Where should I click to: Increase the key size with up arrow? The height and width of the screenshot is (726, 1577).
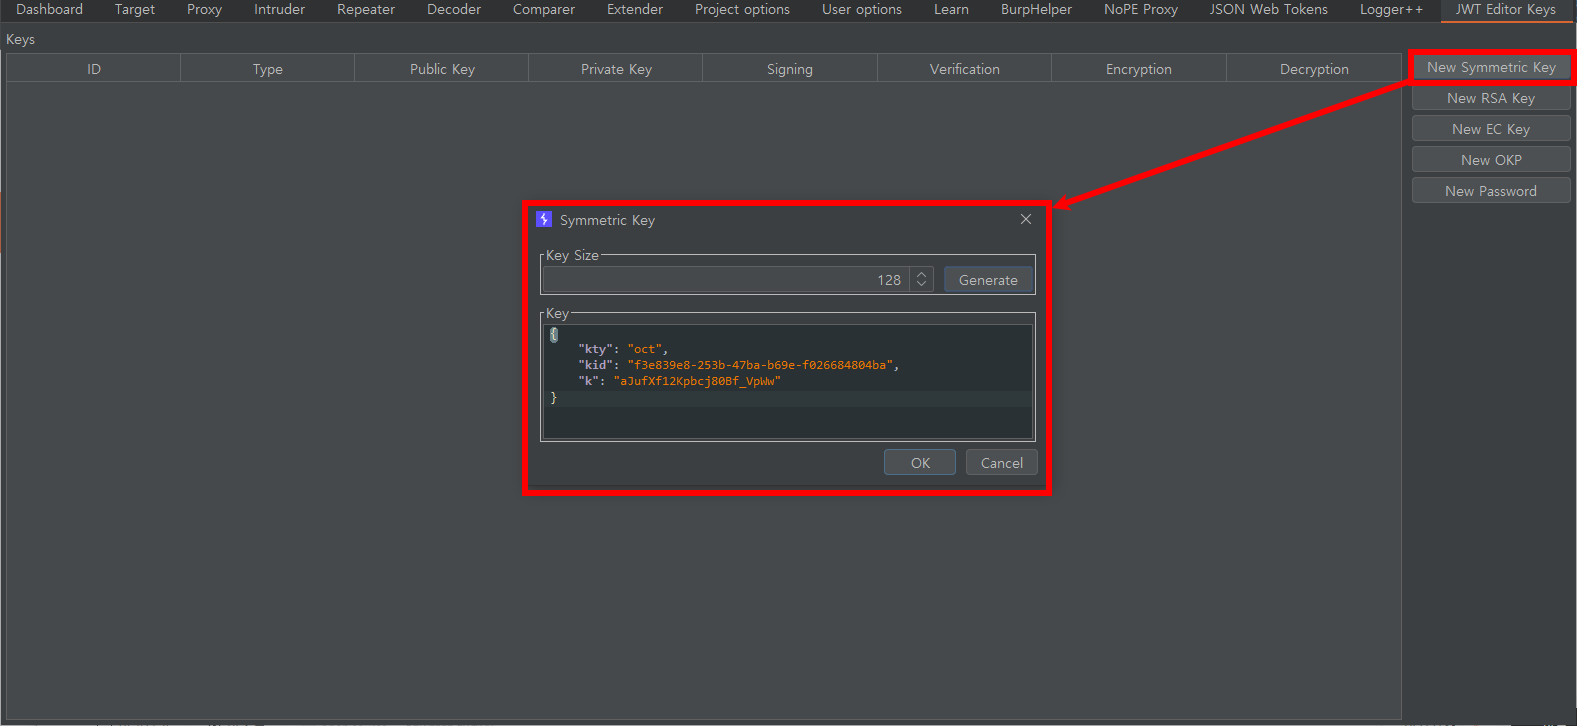(x=922, y=274)
